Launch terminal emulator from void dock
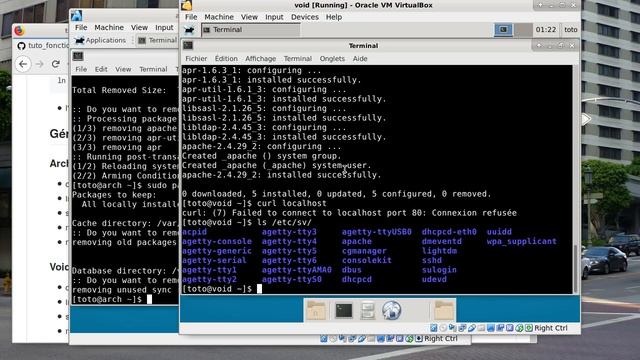 pos(344,311)
